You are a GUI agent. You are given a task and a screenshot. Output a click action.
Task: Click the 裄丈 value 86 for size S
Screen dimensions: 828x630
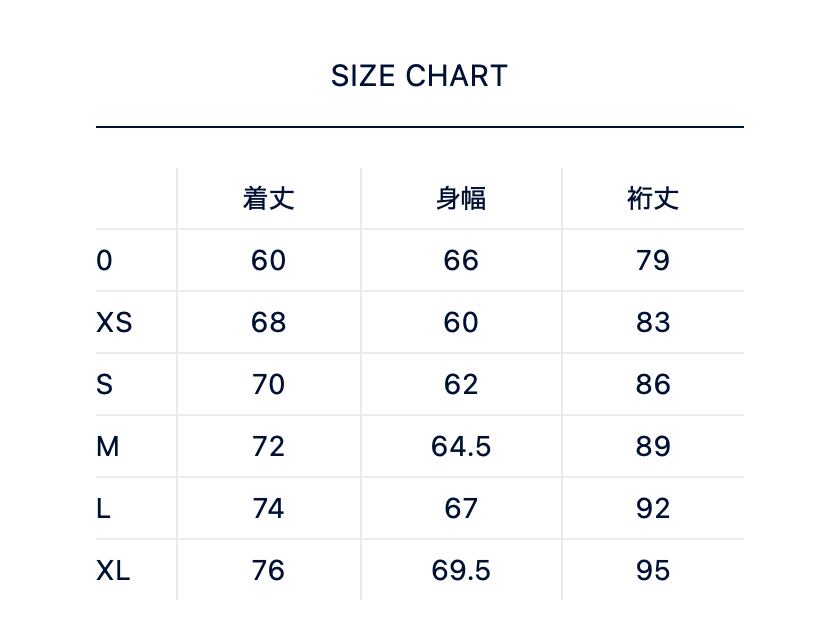(x=653, y=385)
